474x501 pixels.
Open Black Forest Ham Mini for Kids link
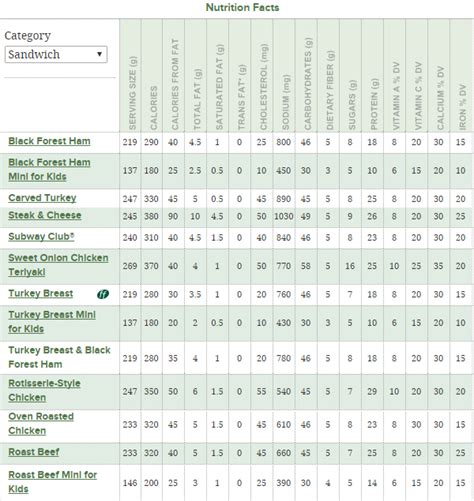[x=49, y=169]
